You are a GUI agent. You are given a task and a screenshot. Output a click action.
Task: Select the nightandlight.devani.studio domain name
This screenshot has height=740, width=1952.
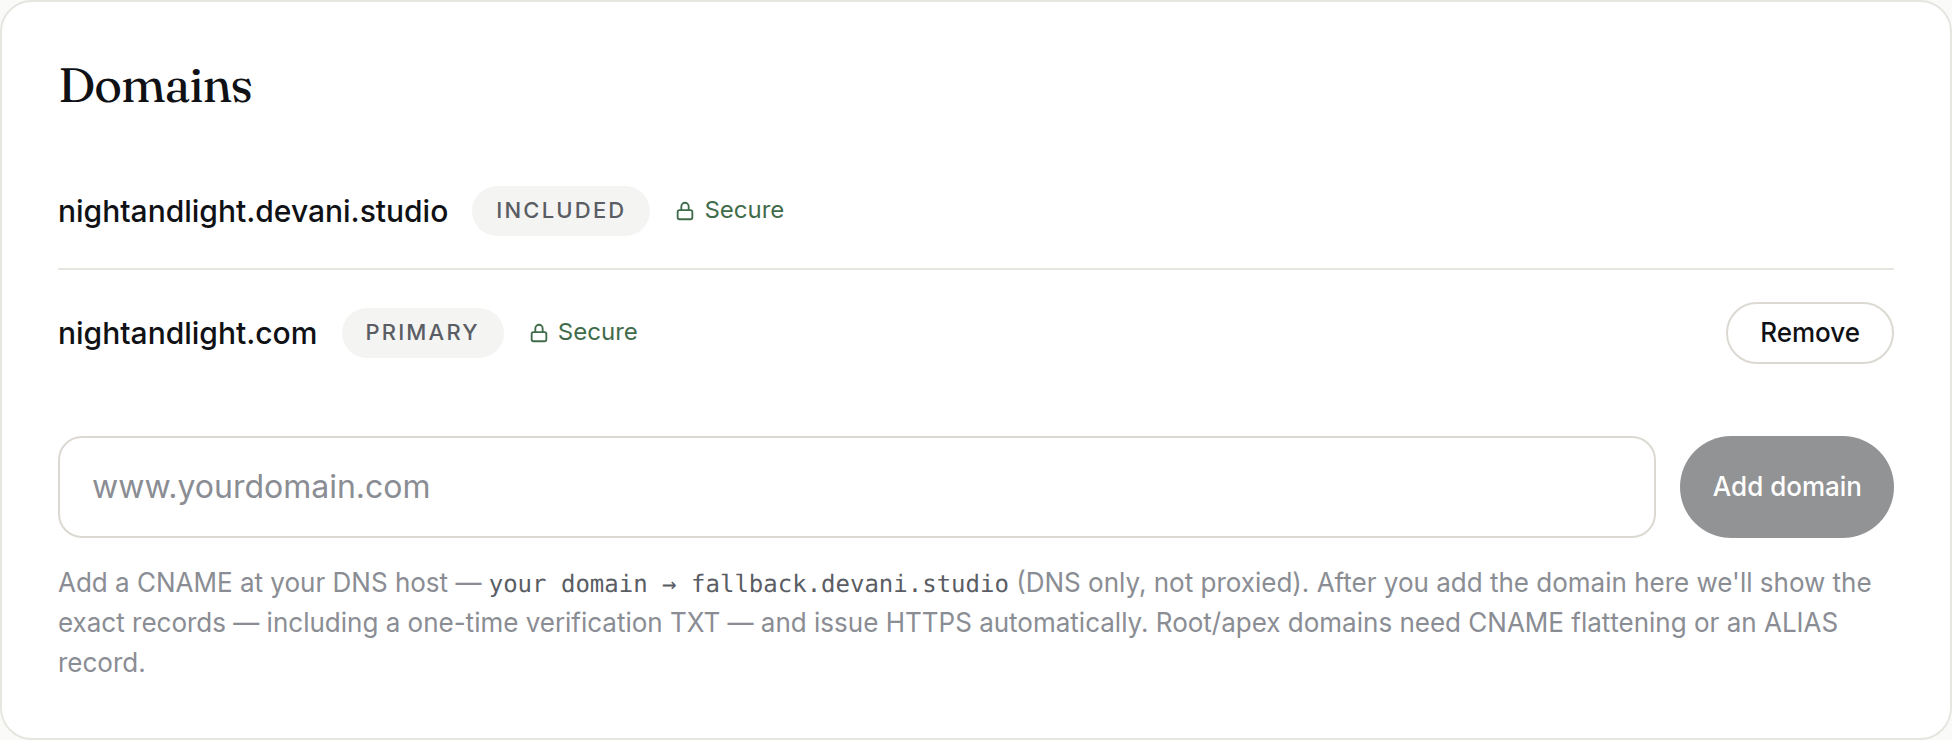(x=253, y=211)
